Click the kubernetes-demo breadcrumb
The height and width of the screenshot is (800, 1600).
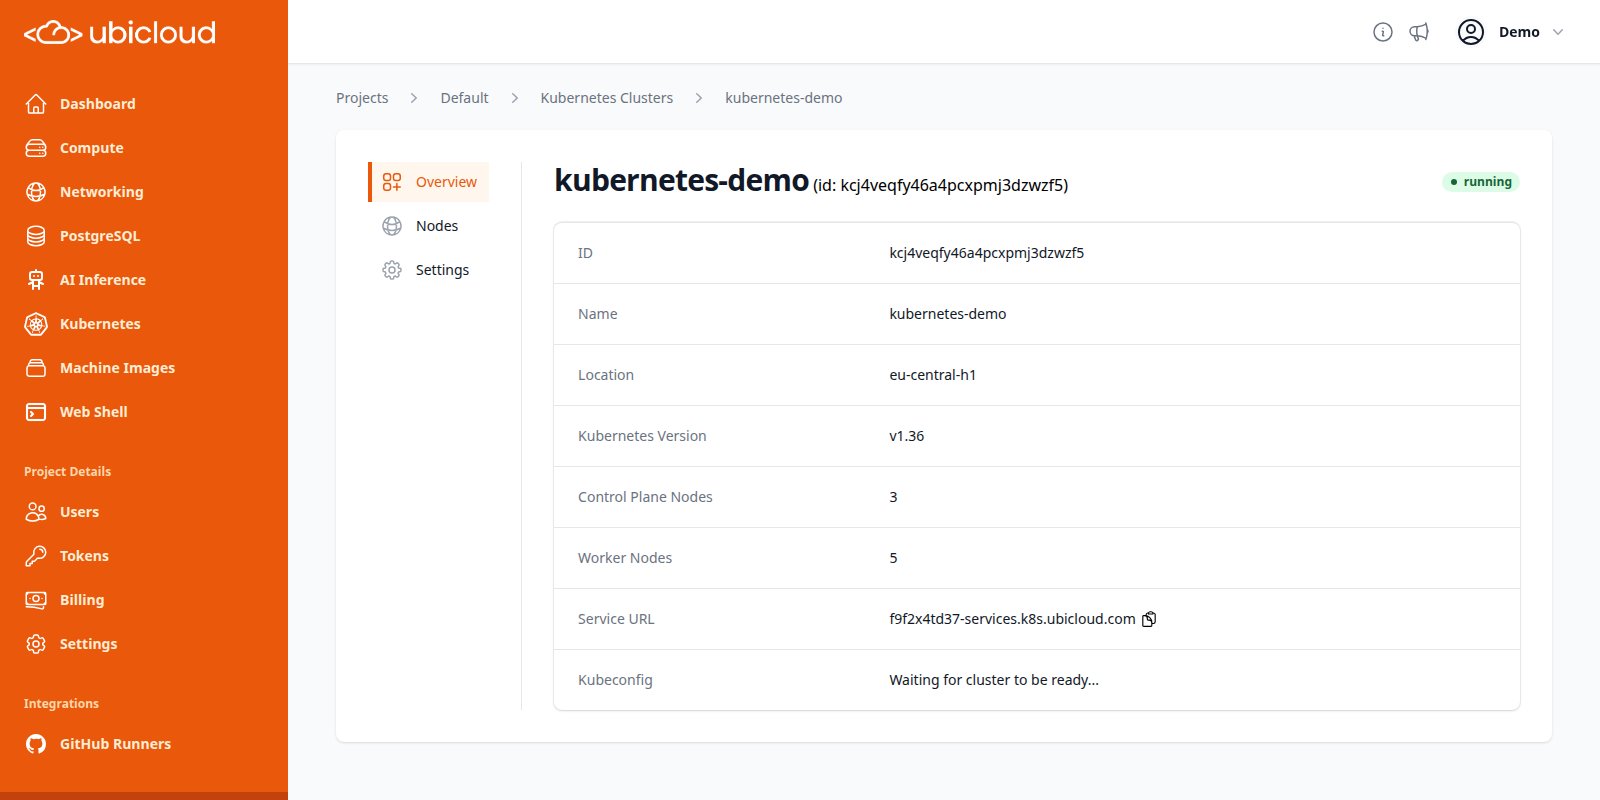(784, 98)
